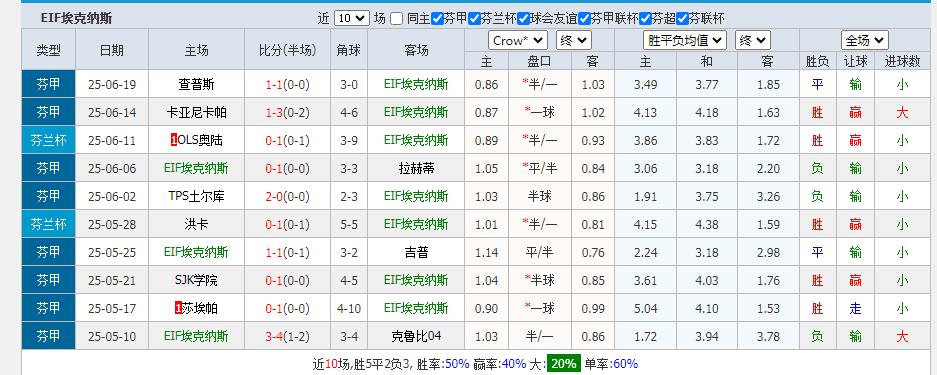Click the date 25-06-06 cell
The height and width of the screenshot is (375, 937).
click(112, 168)
